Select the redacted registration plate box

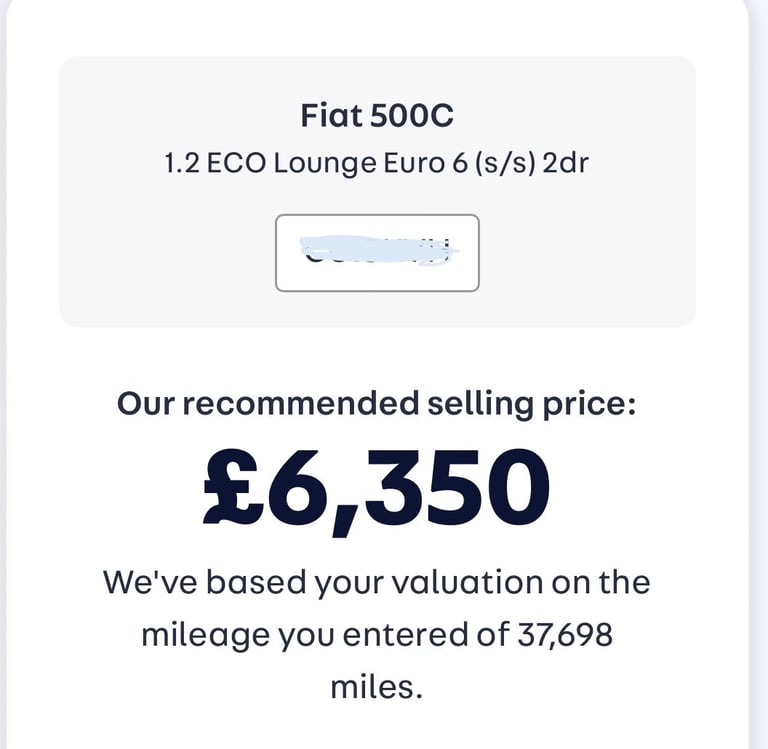(x=377, y=253)
